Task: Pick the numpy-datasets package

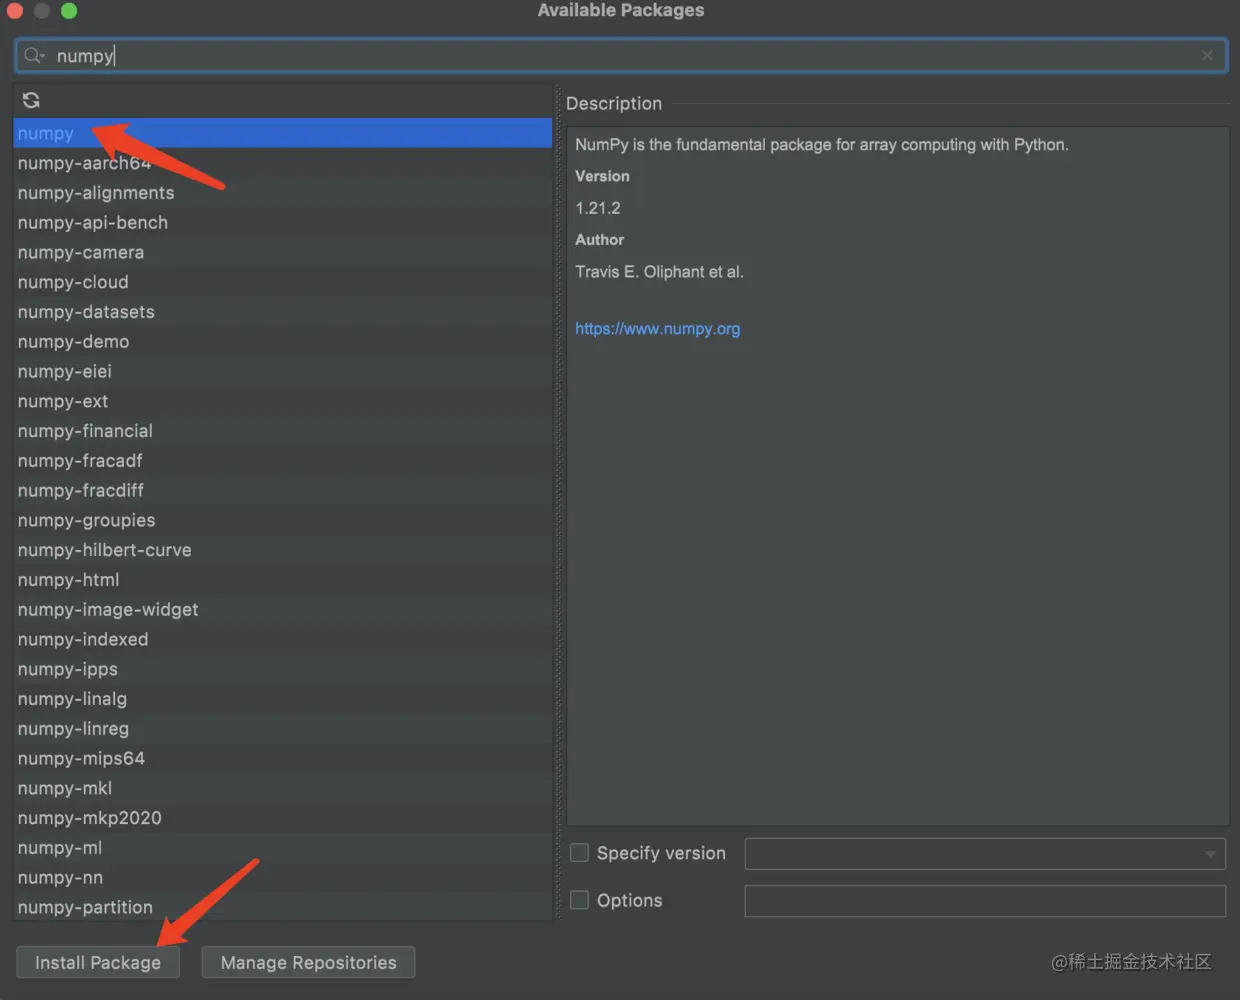Action: click(x=86, y=312)
